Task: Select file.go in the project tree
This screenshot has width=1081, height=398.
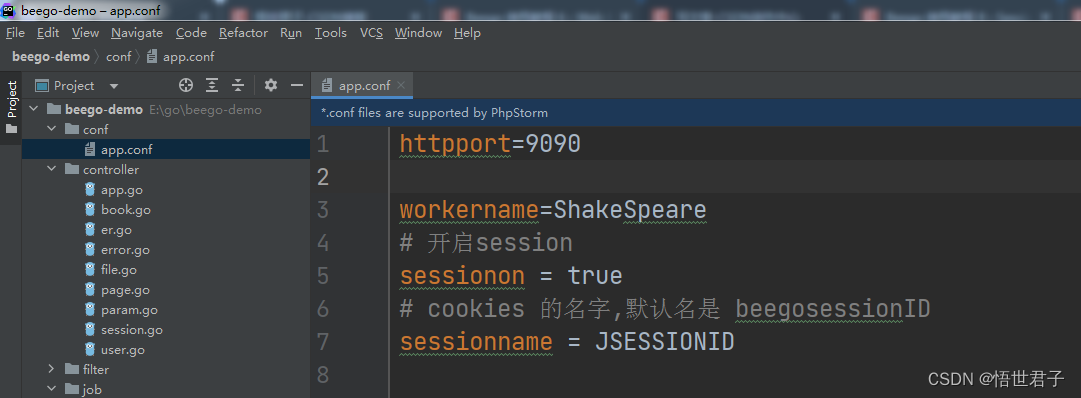Action: (166, 270)
